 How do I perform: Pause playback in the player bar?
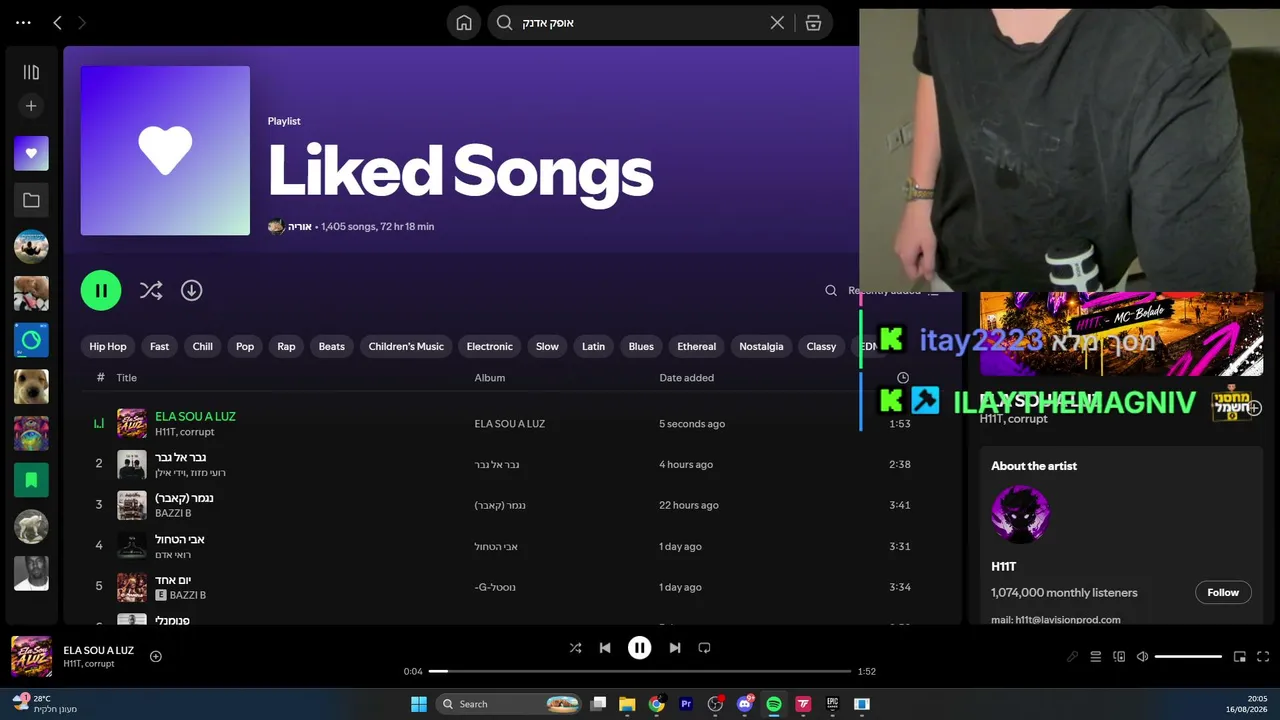click(640, 648)
